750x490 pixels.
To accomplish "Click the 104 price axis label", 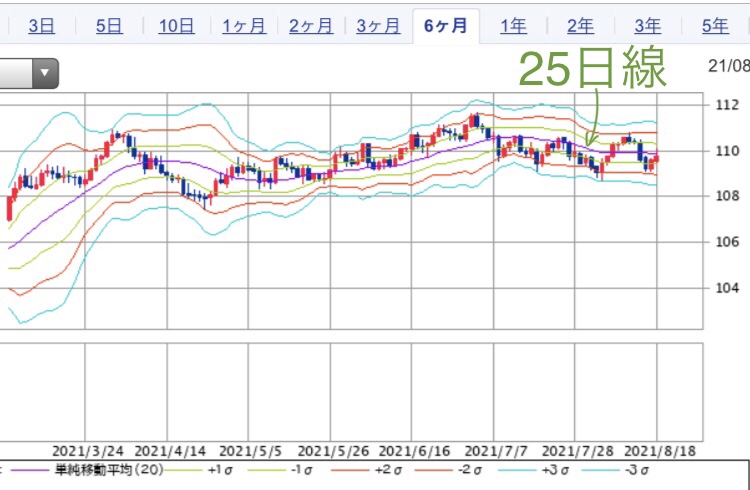I will click(727, 288).
